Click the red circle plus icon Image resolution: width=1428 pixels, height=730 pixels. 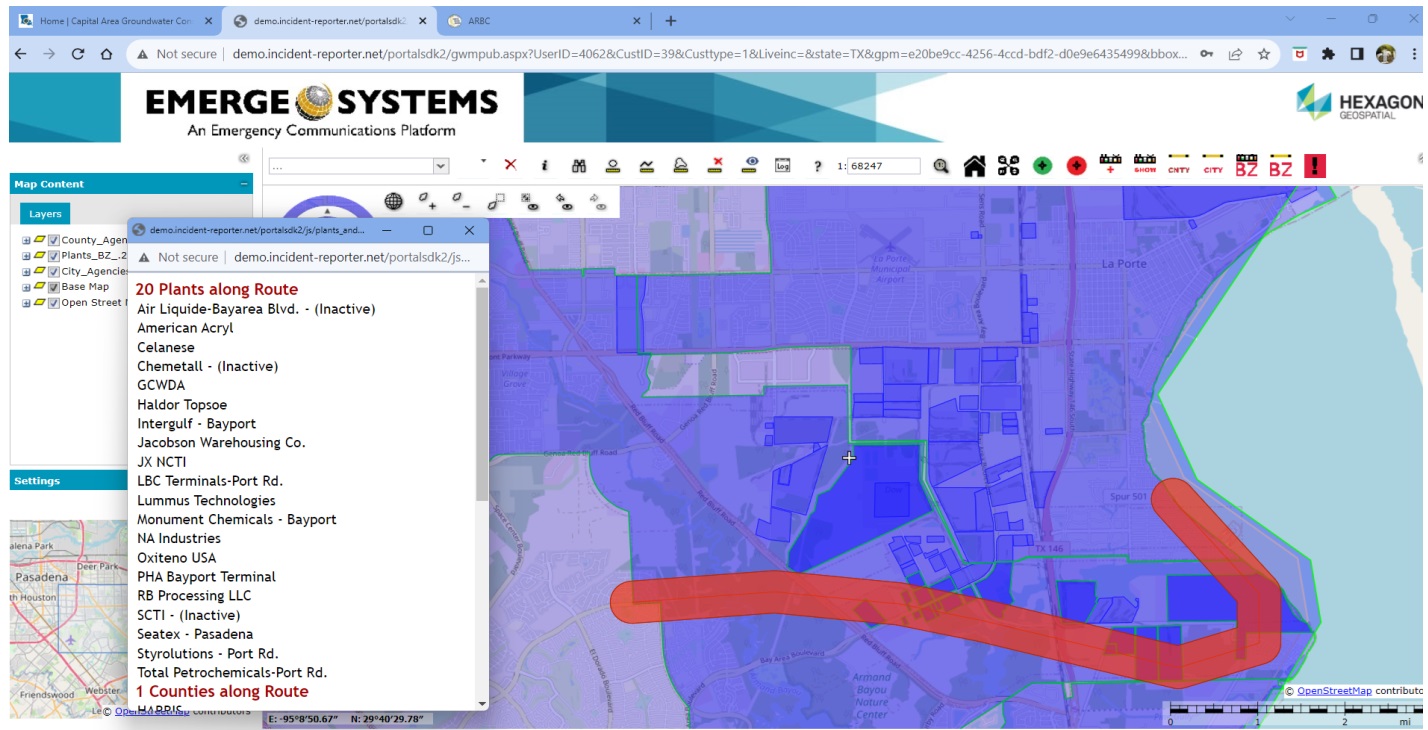[x=1076, y=166]
